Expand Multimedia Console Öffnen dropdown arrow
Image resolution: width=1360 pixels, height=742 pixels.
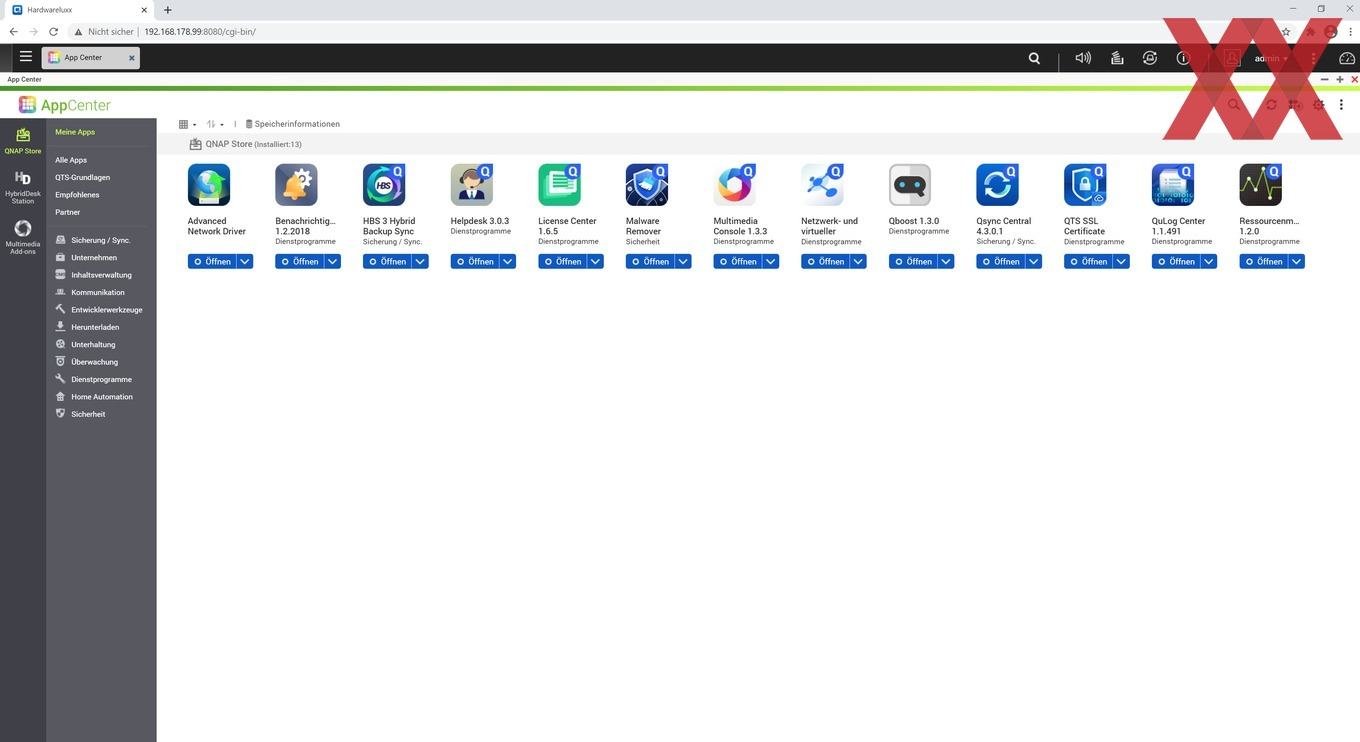(771, 261)
